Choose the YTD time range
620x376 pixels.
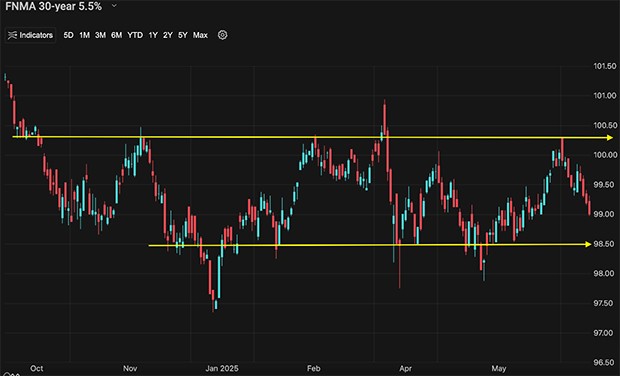click(x=135, y=35)
